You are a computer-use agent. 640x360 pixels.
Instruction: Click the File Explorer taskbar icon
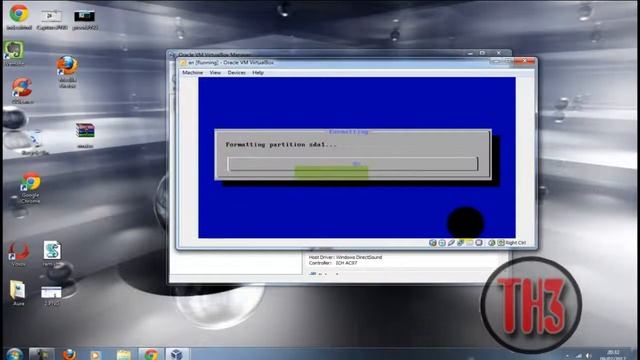pos(123,354)
